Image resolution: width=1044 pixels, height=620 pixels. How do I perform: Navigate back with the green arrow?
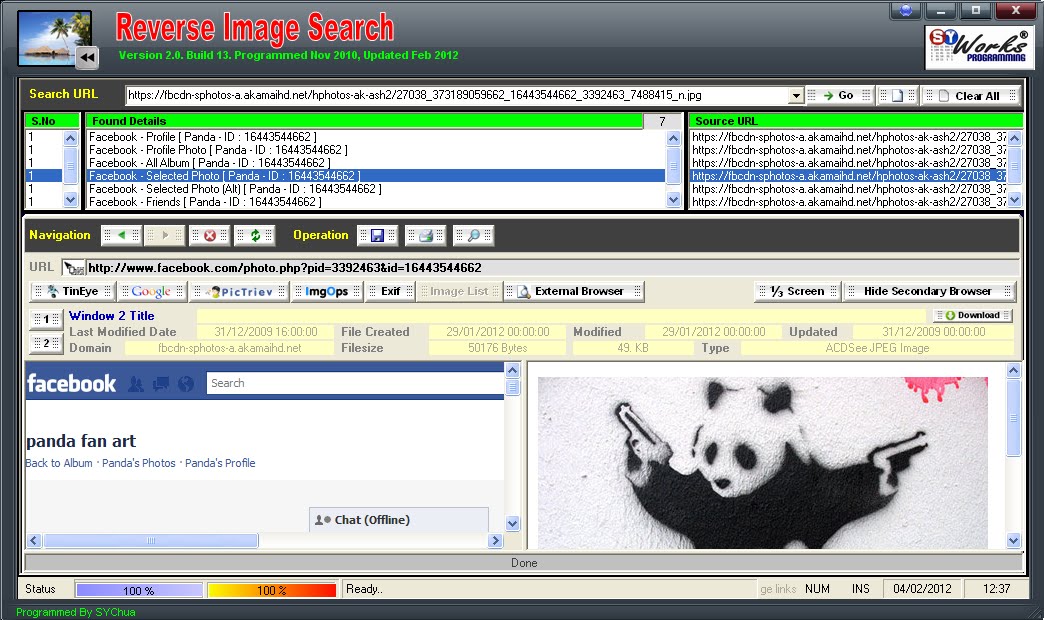tap(121, 235)
